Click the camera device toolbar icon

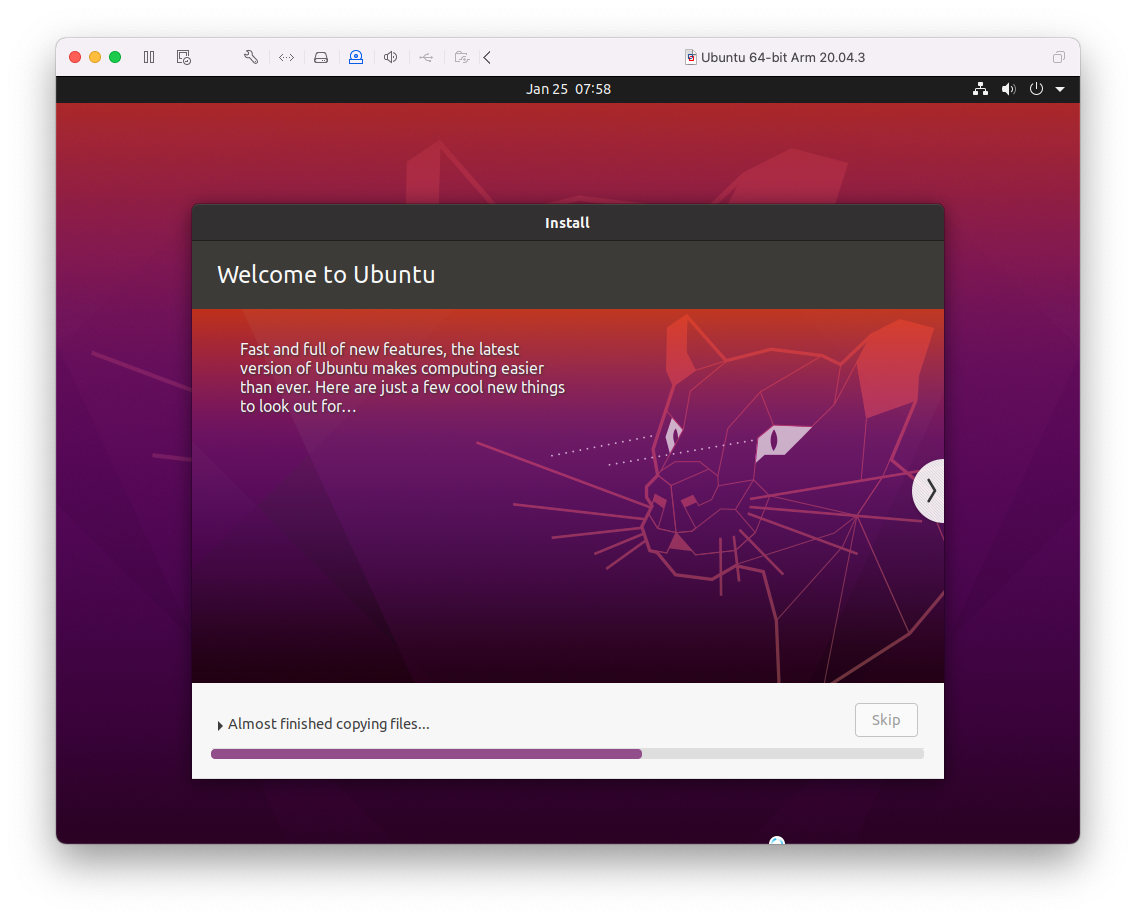(x=356, y=57)
